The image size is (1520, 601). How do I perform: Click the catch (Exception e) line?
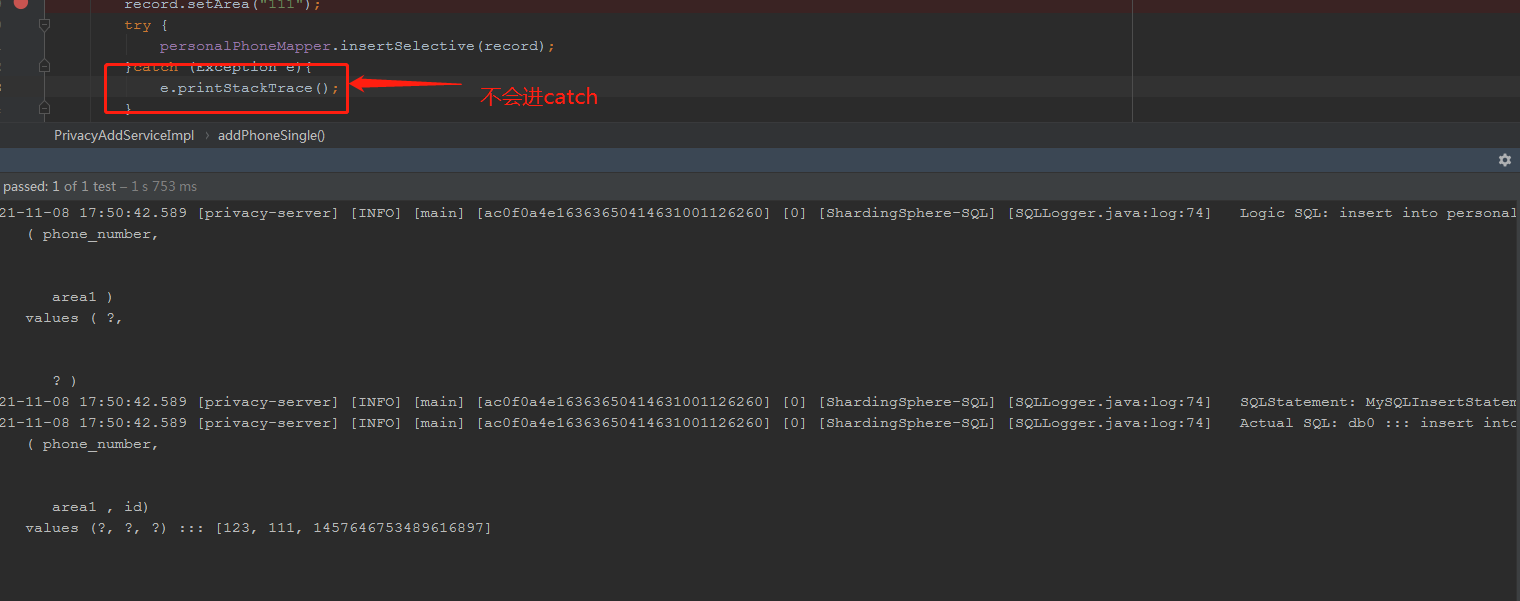(218, 67)
